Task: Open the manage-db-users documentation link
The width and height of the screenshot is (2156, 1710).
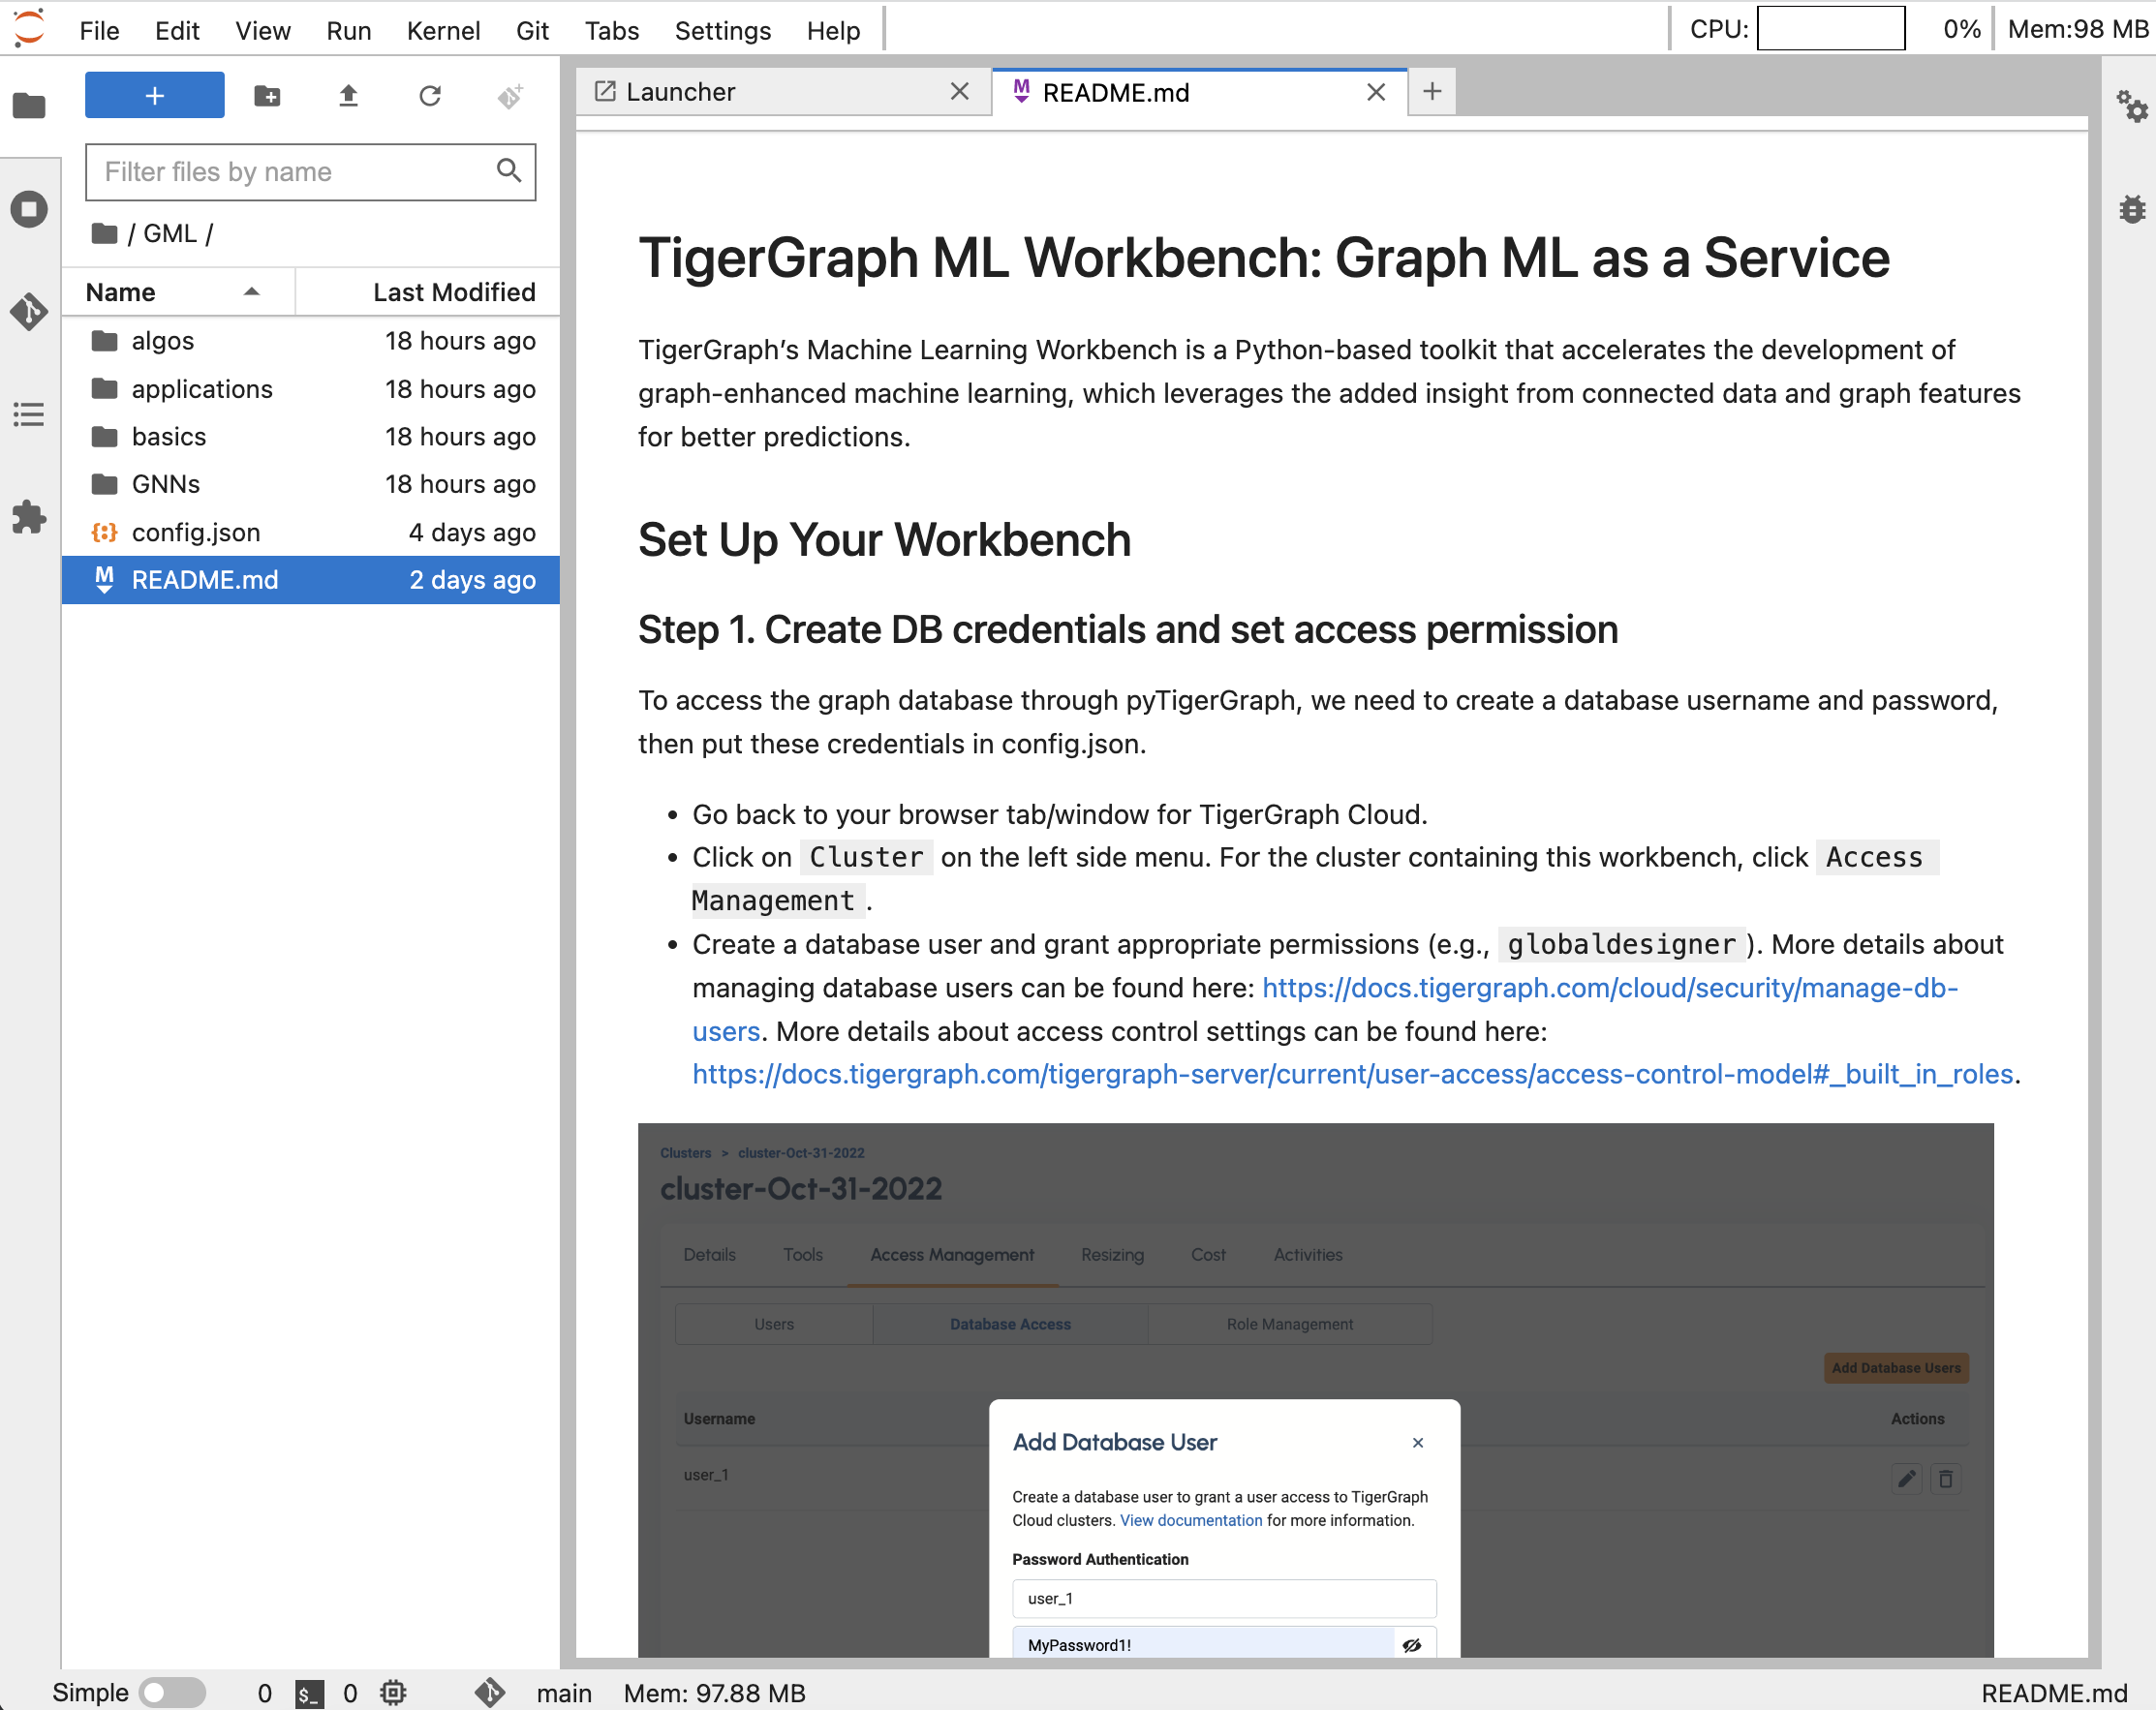Action: (1609, 988)
